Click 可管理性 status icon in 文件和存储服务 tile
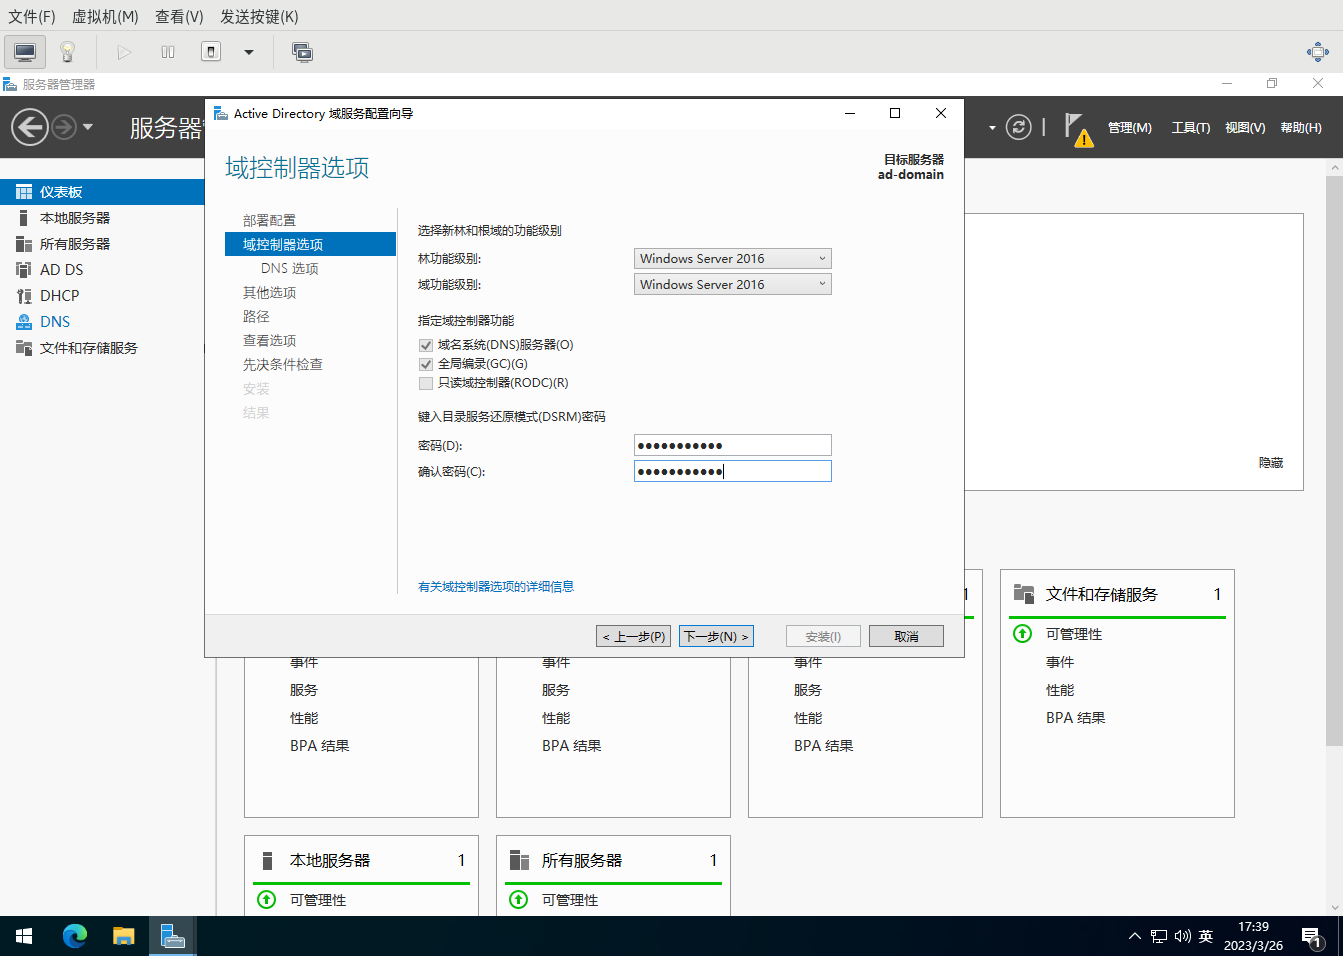Image resolution: width=1343 pixels, height=956 pixels. pos(1022,634)
